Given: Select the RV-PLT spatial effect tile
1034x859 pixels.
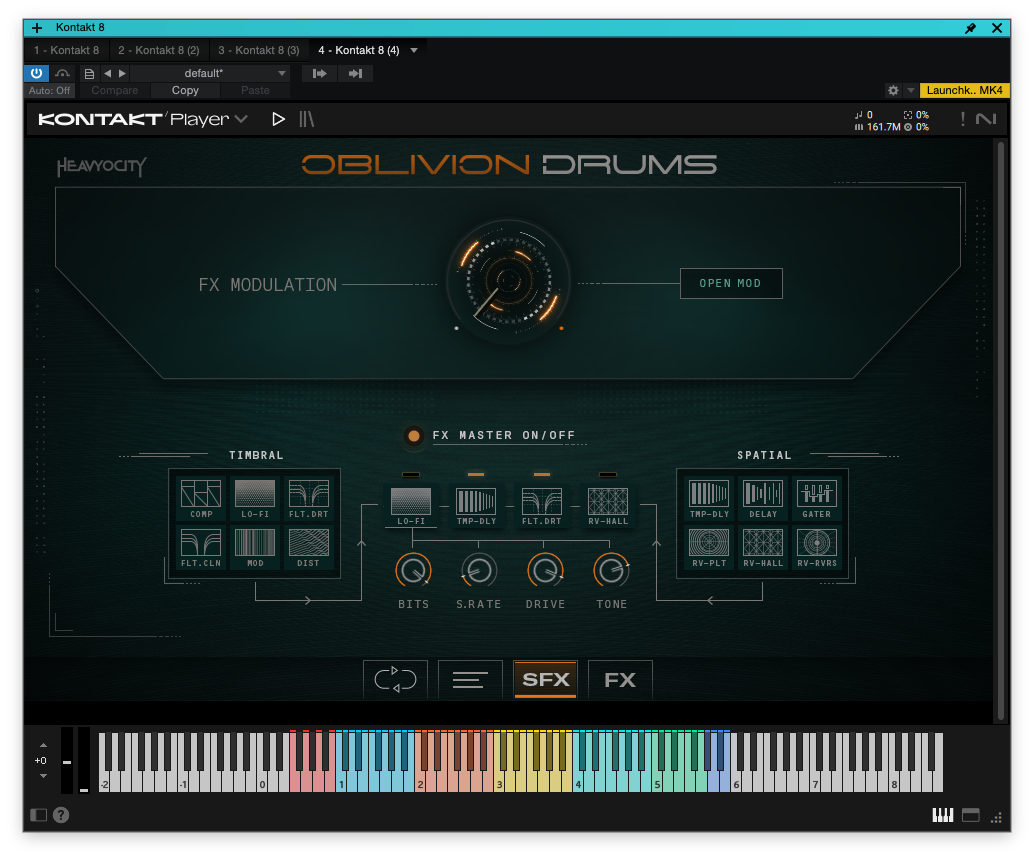Looking at the screenshot, I should tap(709, 548).
